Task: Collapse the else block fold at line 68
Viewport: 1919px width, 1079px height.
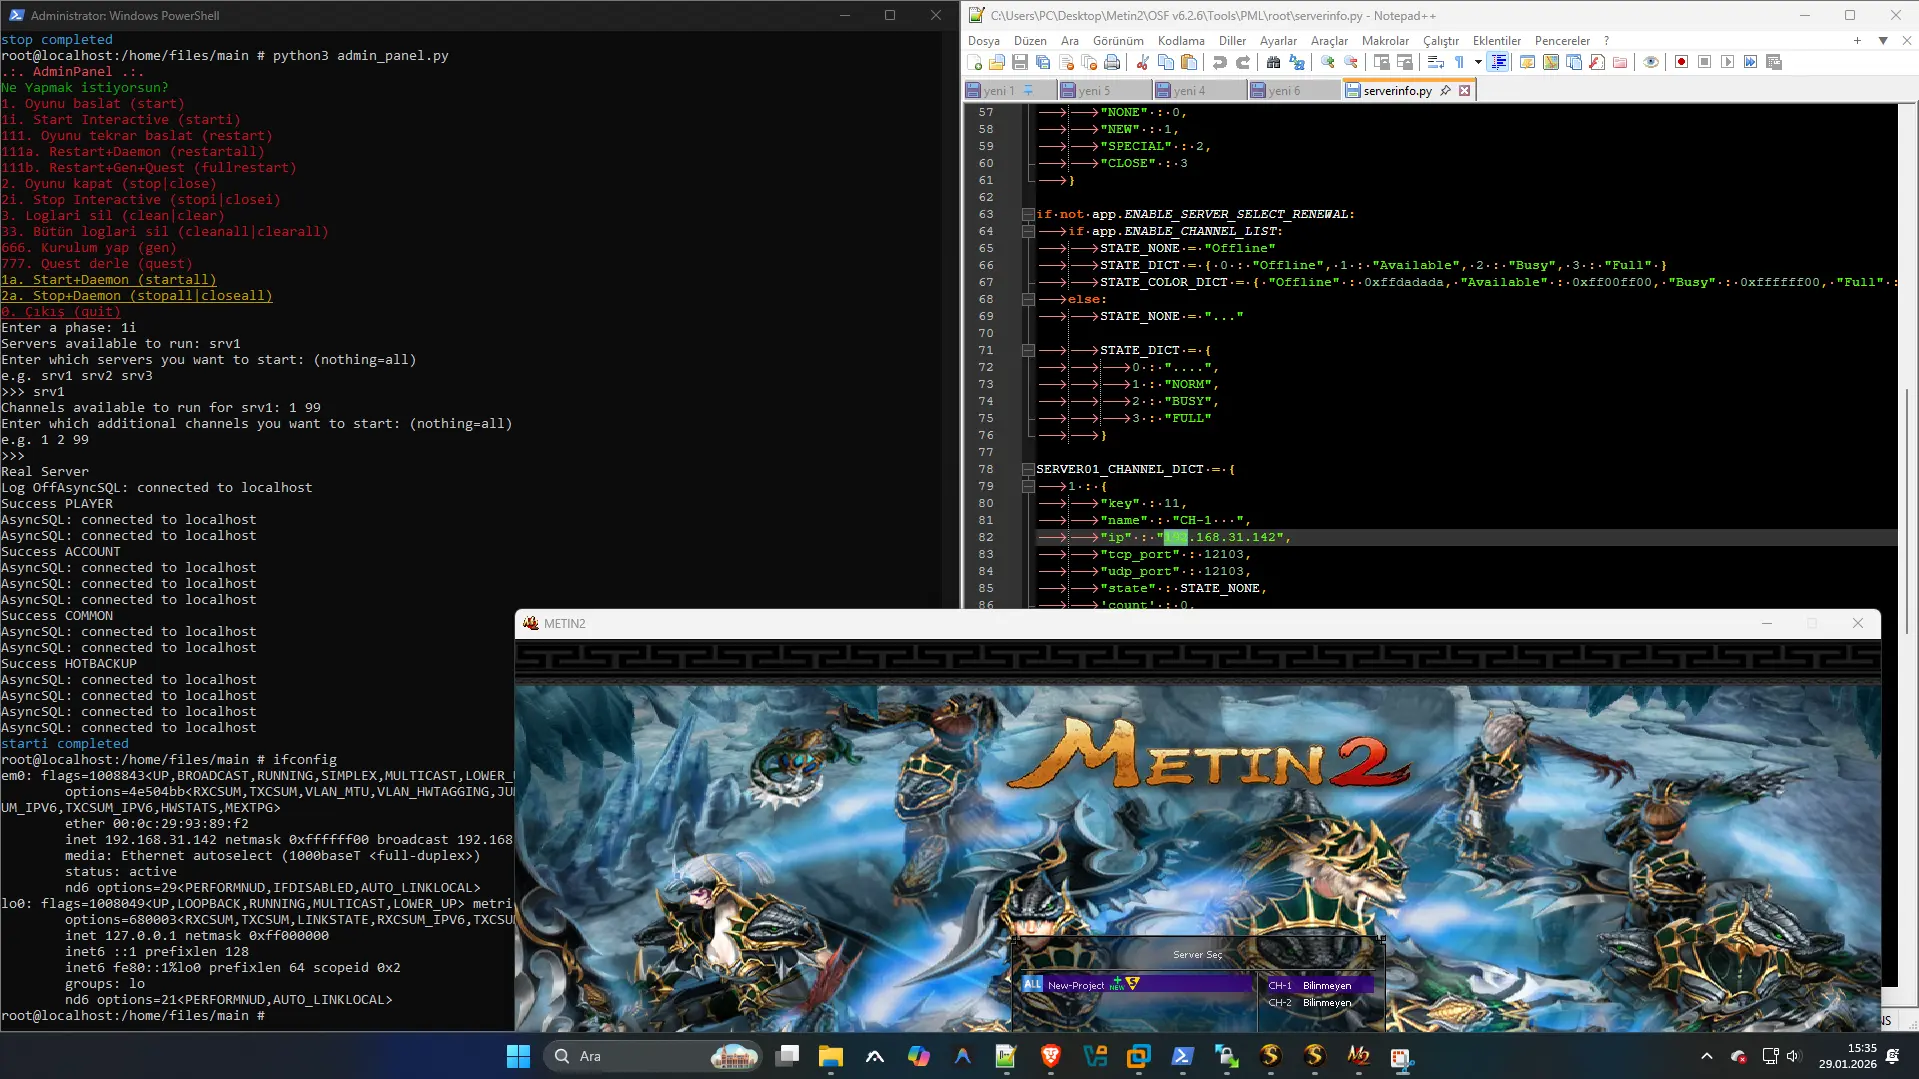Action: coord(1028,299)
